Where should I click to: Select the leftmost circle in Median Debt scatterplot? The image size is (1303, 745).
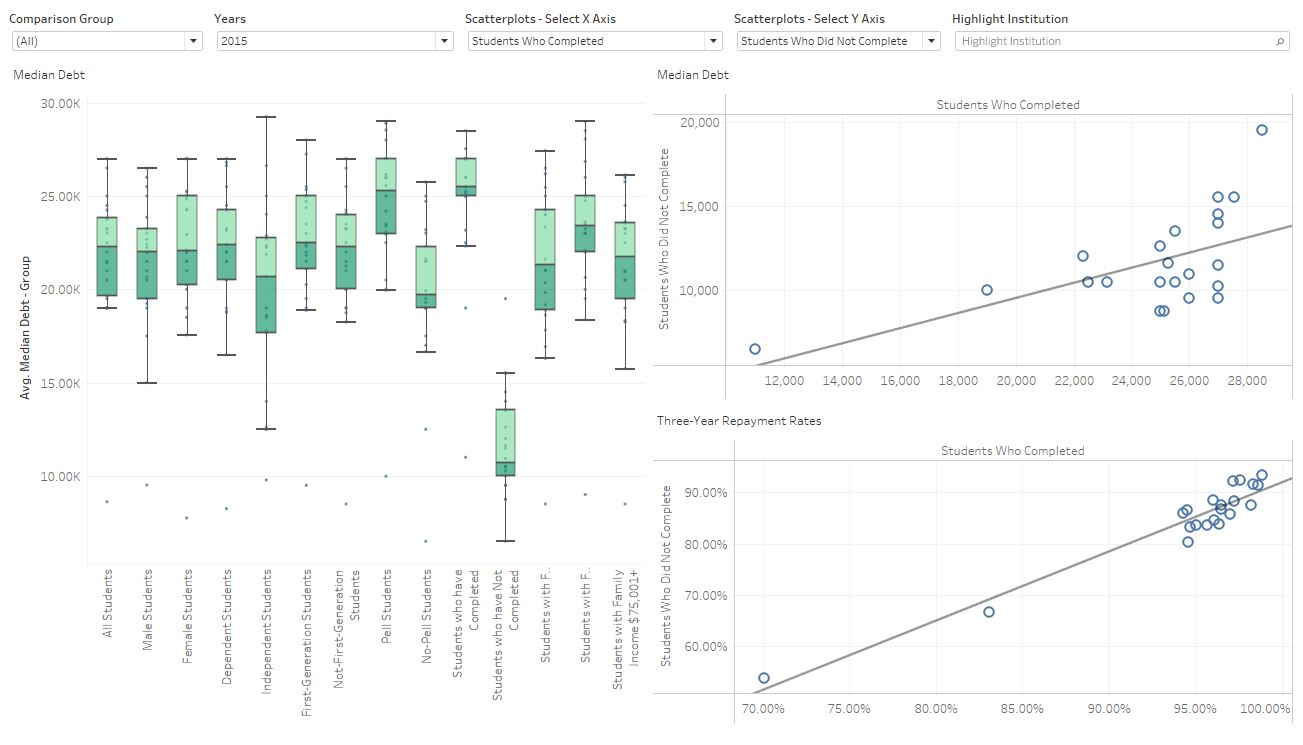coord(755,349)
